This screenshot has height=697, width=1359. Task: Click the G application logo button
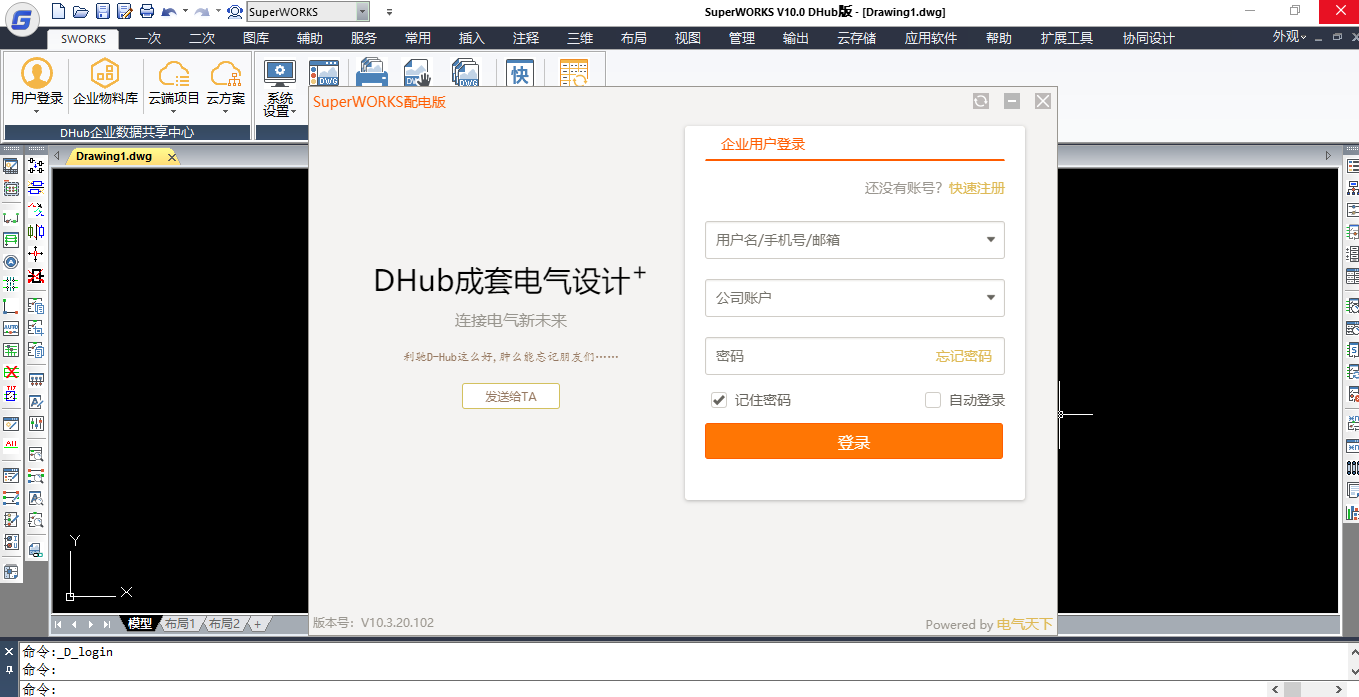pyautogui.click(x=22, y=18)
